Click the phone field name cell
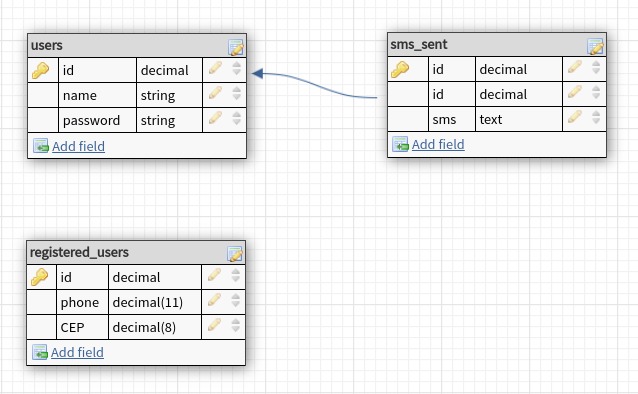Image resolution: width=638 pixels, height=394 pixels. pyautogui.click(x=83, y=302)
